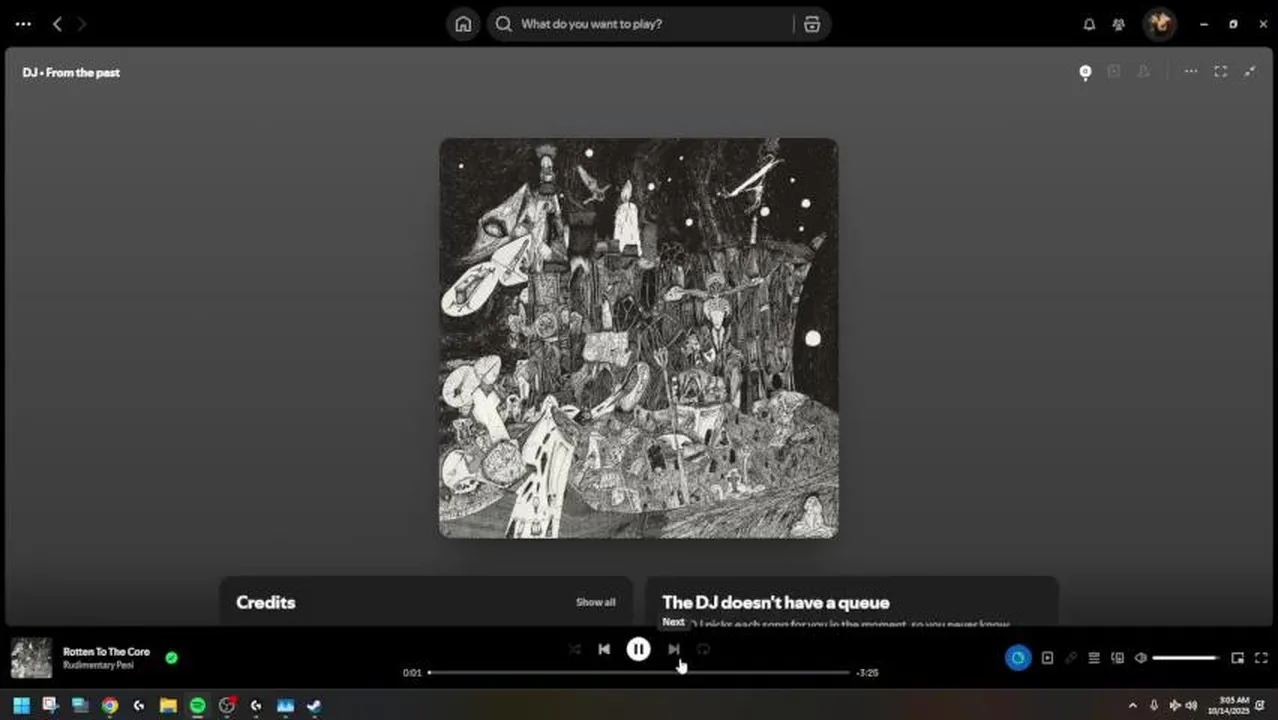
Task: Open File Explorer from taskbar
Action: (x=168, y=705)
